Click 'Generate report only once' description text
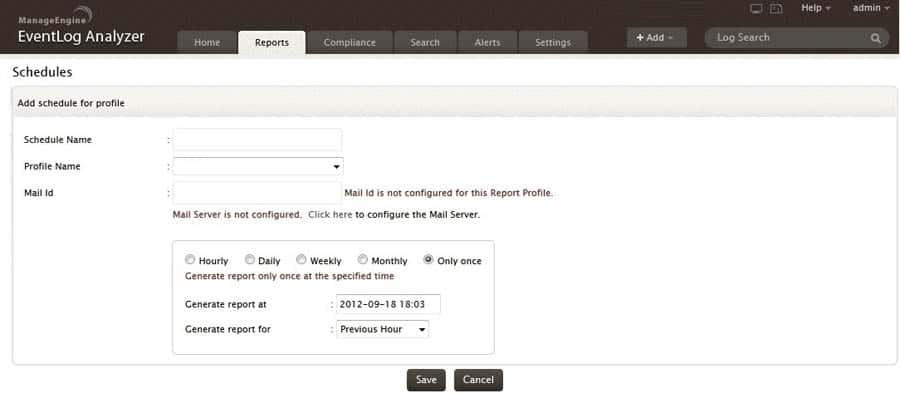 [x=289, y=276]
